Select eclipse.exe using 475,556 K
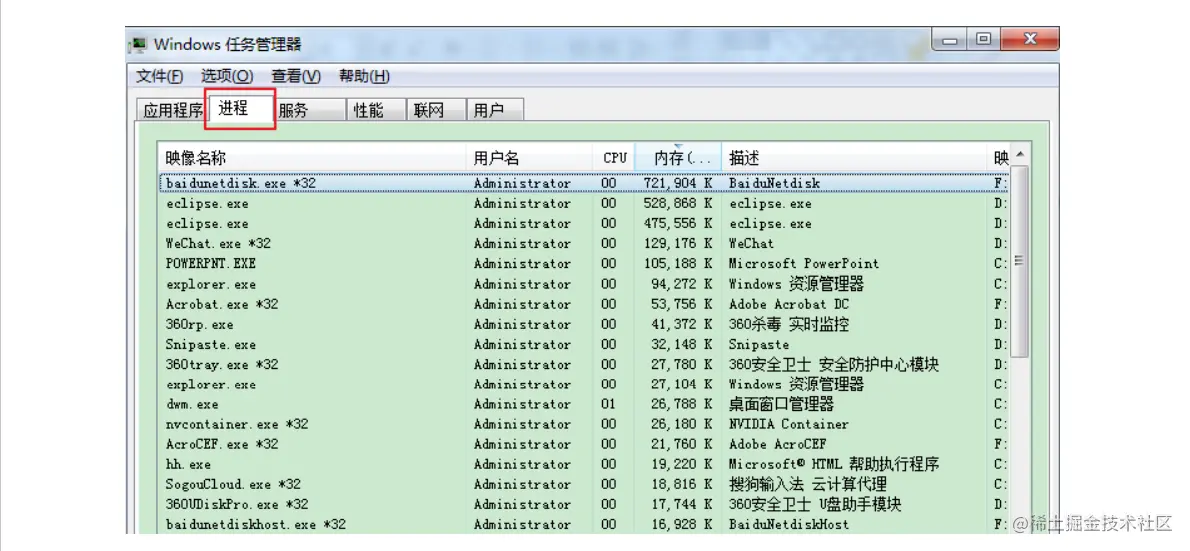 tap(584, 223)
